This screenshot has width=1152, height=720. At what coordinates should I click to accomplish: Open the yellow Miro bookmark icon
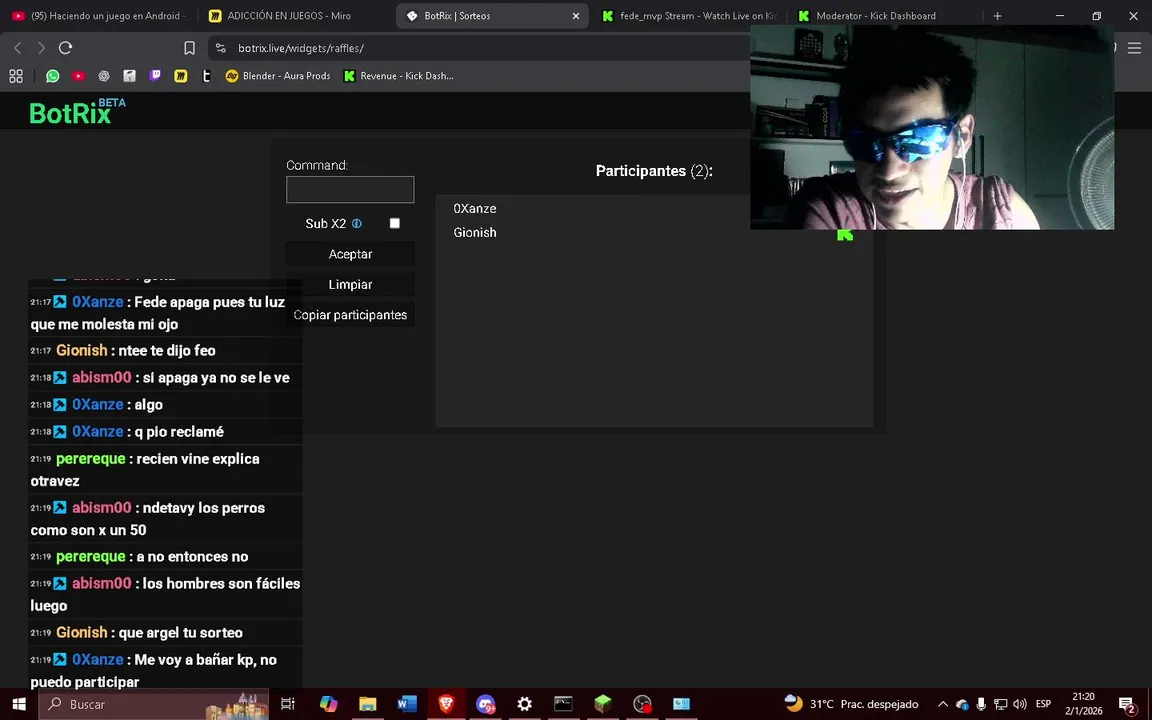pyautogui.click(x=181, y=76)
